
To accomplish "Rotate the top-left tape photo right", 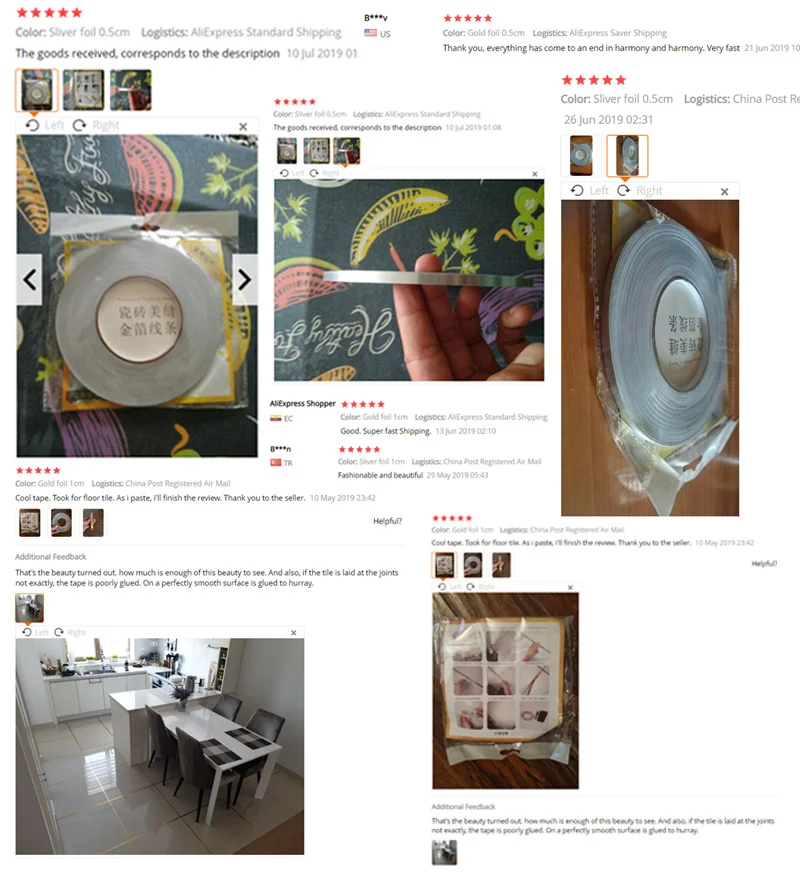I will click(96, 125).
